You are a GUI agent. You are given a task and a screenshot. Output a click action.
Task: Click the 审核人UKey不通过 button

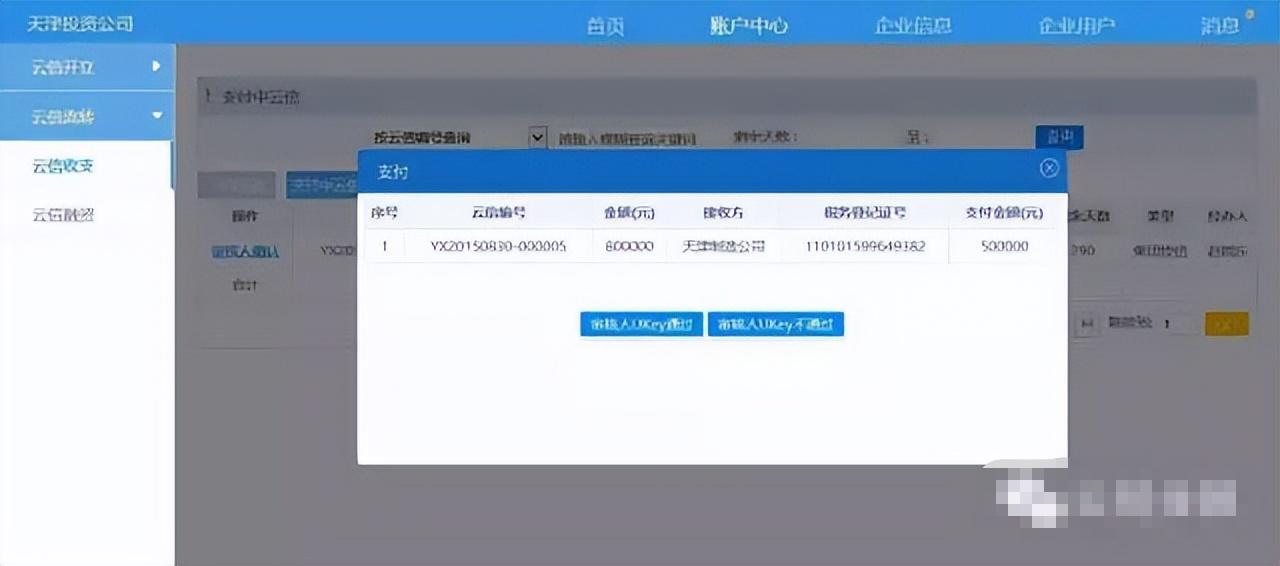pos(776,324)
